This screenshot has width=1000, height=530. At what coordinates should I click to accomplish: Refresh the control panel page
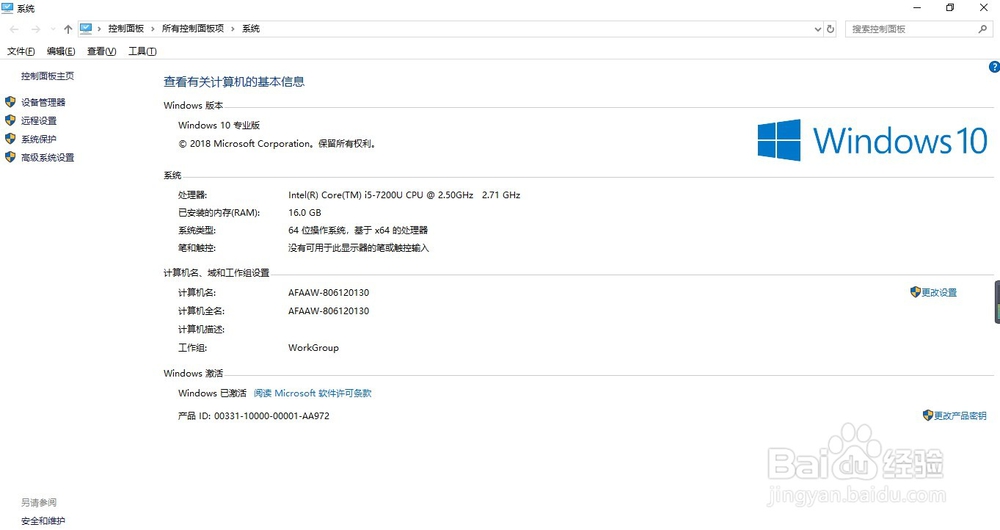click(x=830, y=29)
